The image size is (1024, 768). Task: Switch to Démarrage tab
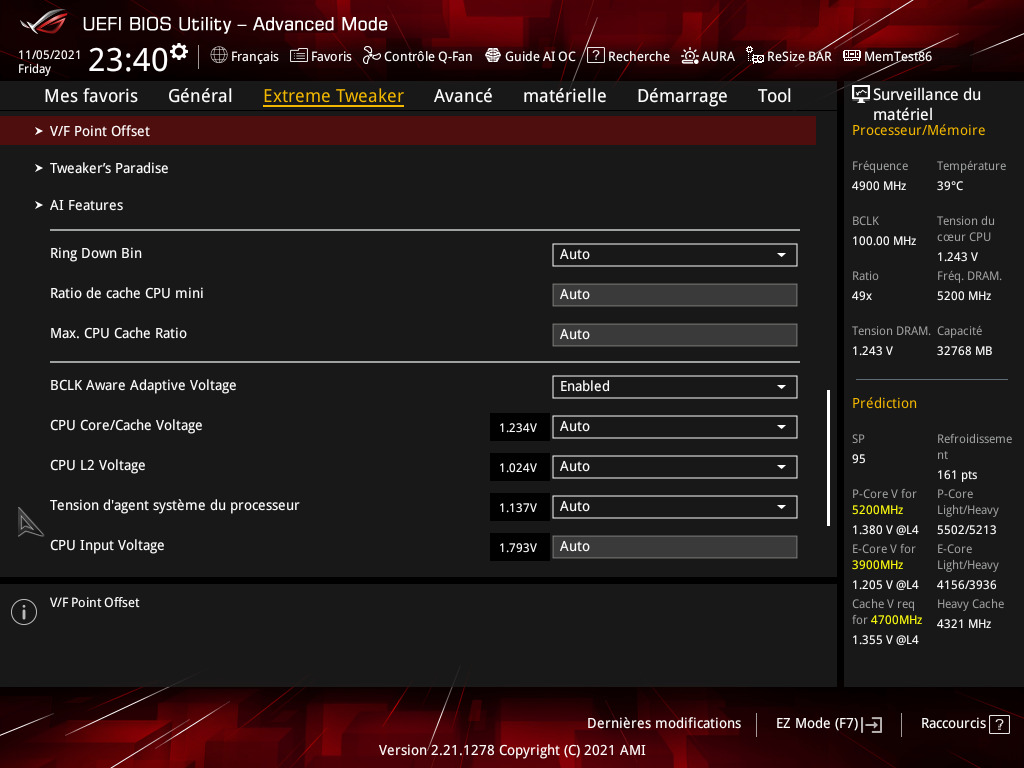pyautogui.click(x=682, y=96)
